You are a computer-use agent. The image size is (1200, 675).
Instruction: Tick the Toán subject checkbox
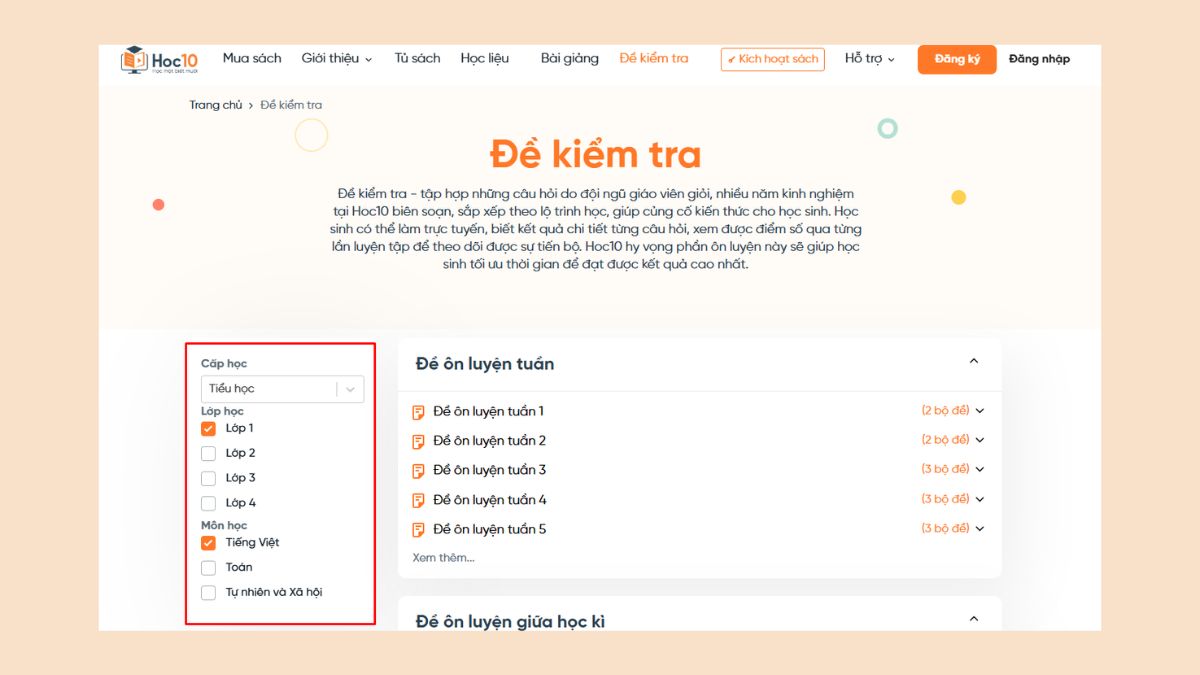(x=209, y=568)
